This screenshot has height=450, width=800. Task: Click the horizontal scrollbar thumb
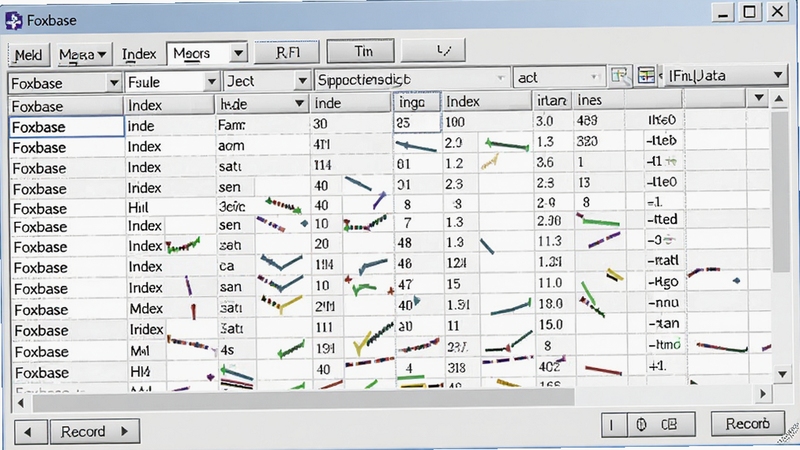point(303,399)
